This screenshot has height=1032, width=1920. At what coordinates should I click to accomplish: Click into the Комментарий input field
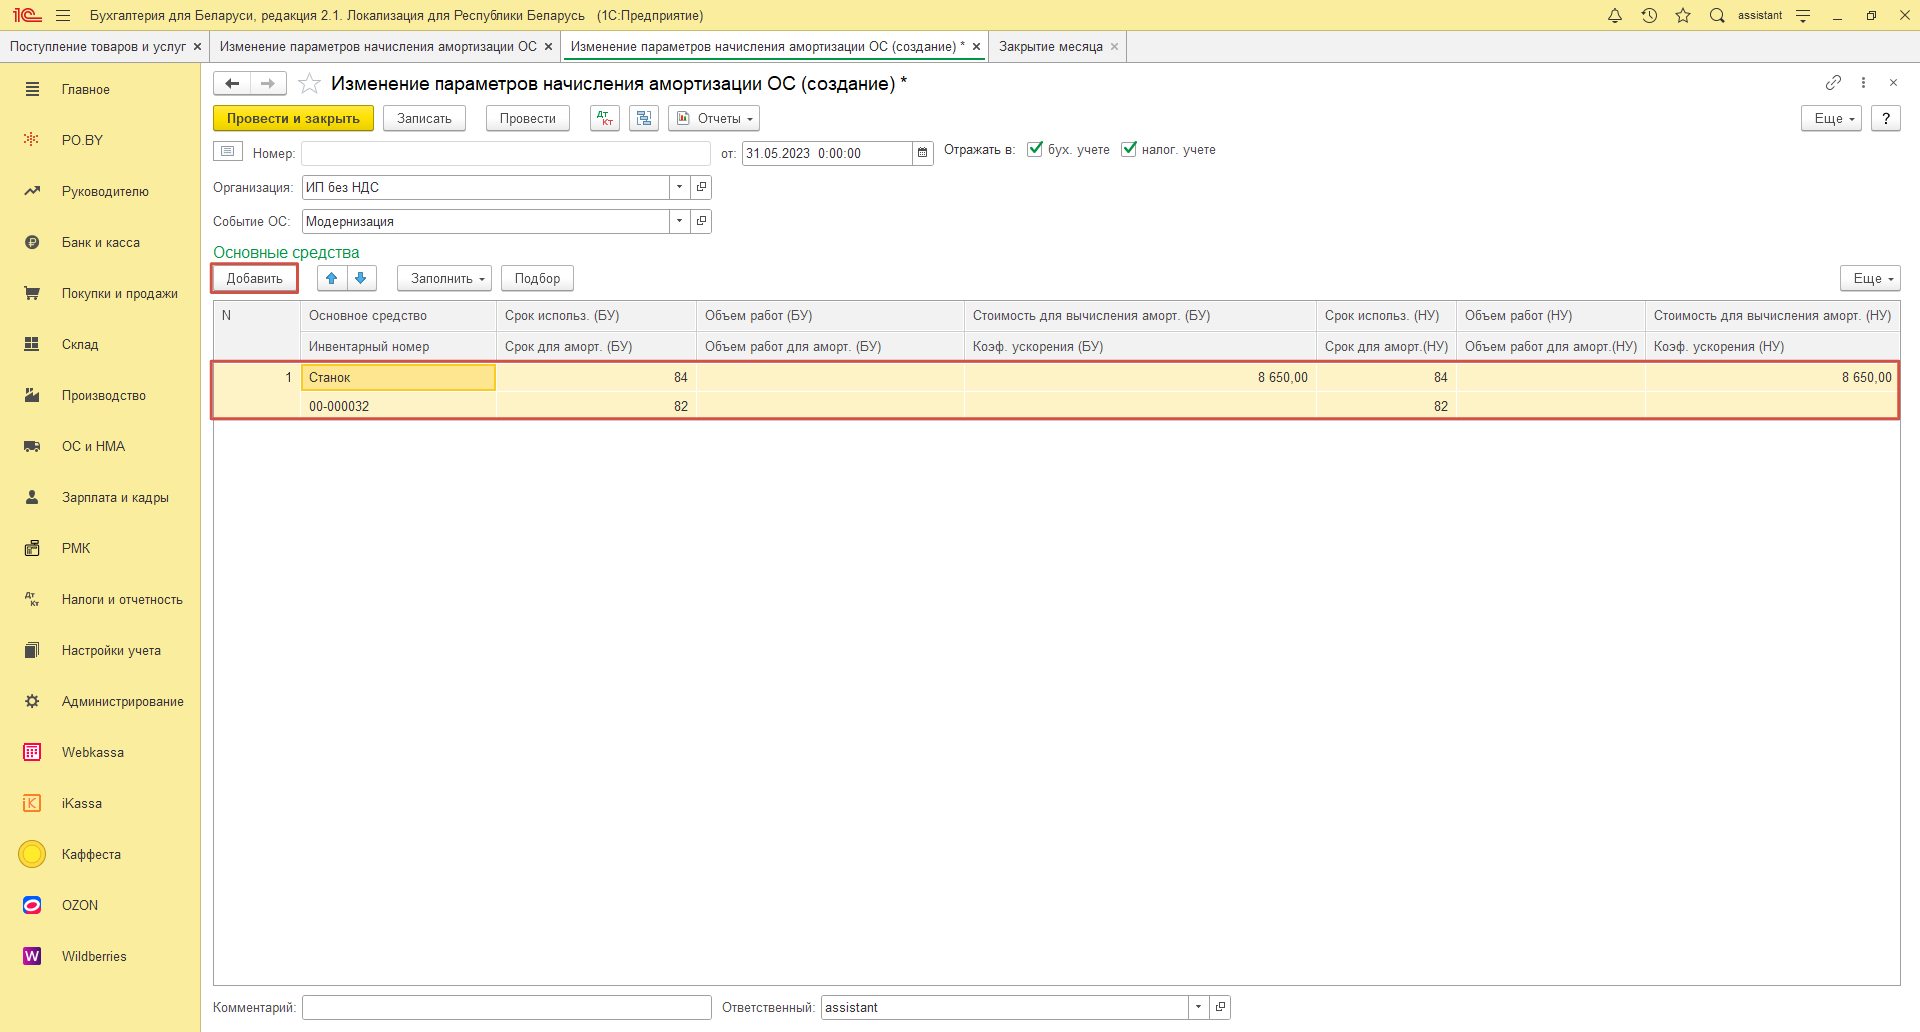[x=506, y=1007]
